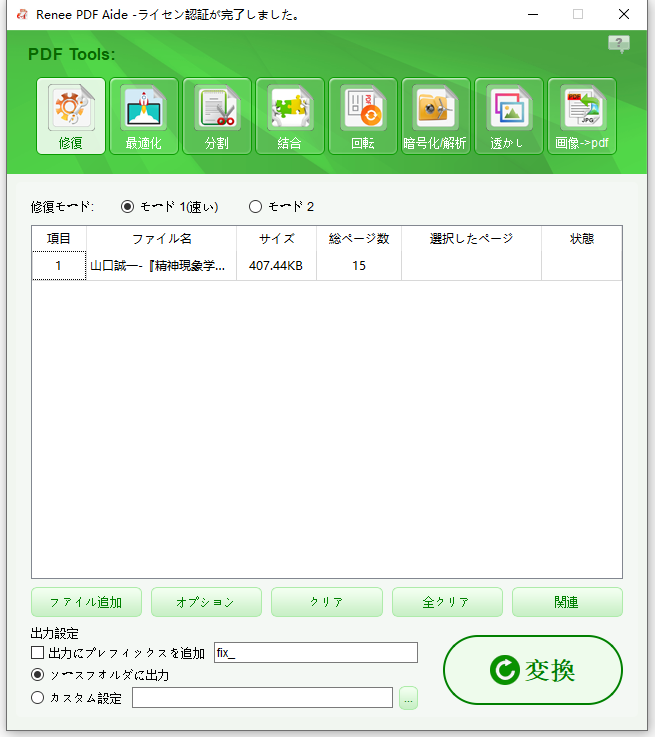This screenshot has width=655, height=737.
Task: Open the 結合 merge tool
Action: coord(290,116)
